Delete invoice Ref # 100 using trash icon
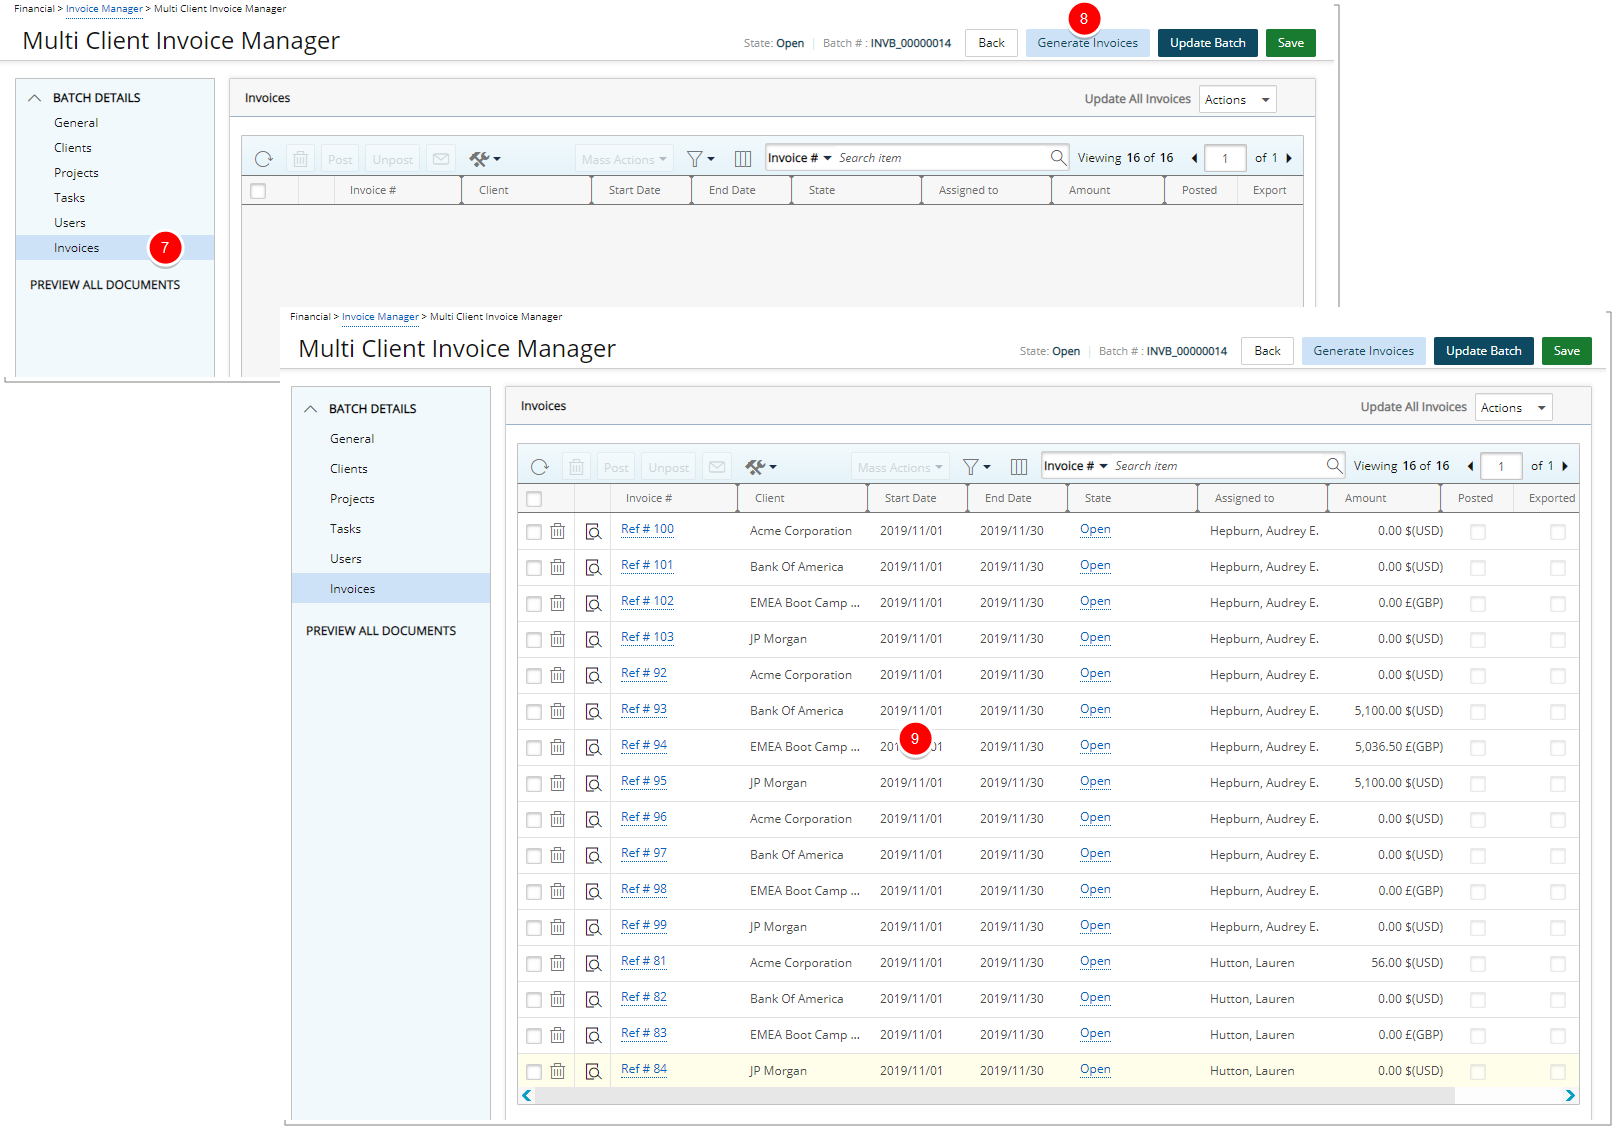Image resolution: width=1623 pixels, height=1137 pixels. [557, 531]
